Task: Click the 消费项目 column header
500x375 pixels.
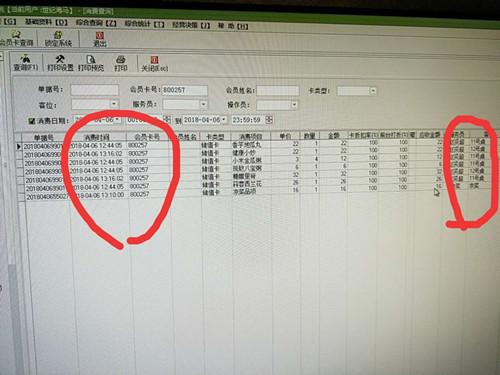Action: click(251, 136)
